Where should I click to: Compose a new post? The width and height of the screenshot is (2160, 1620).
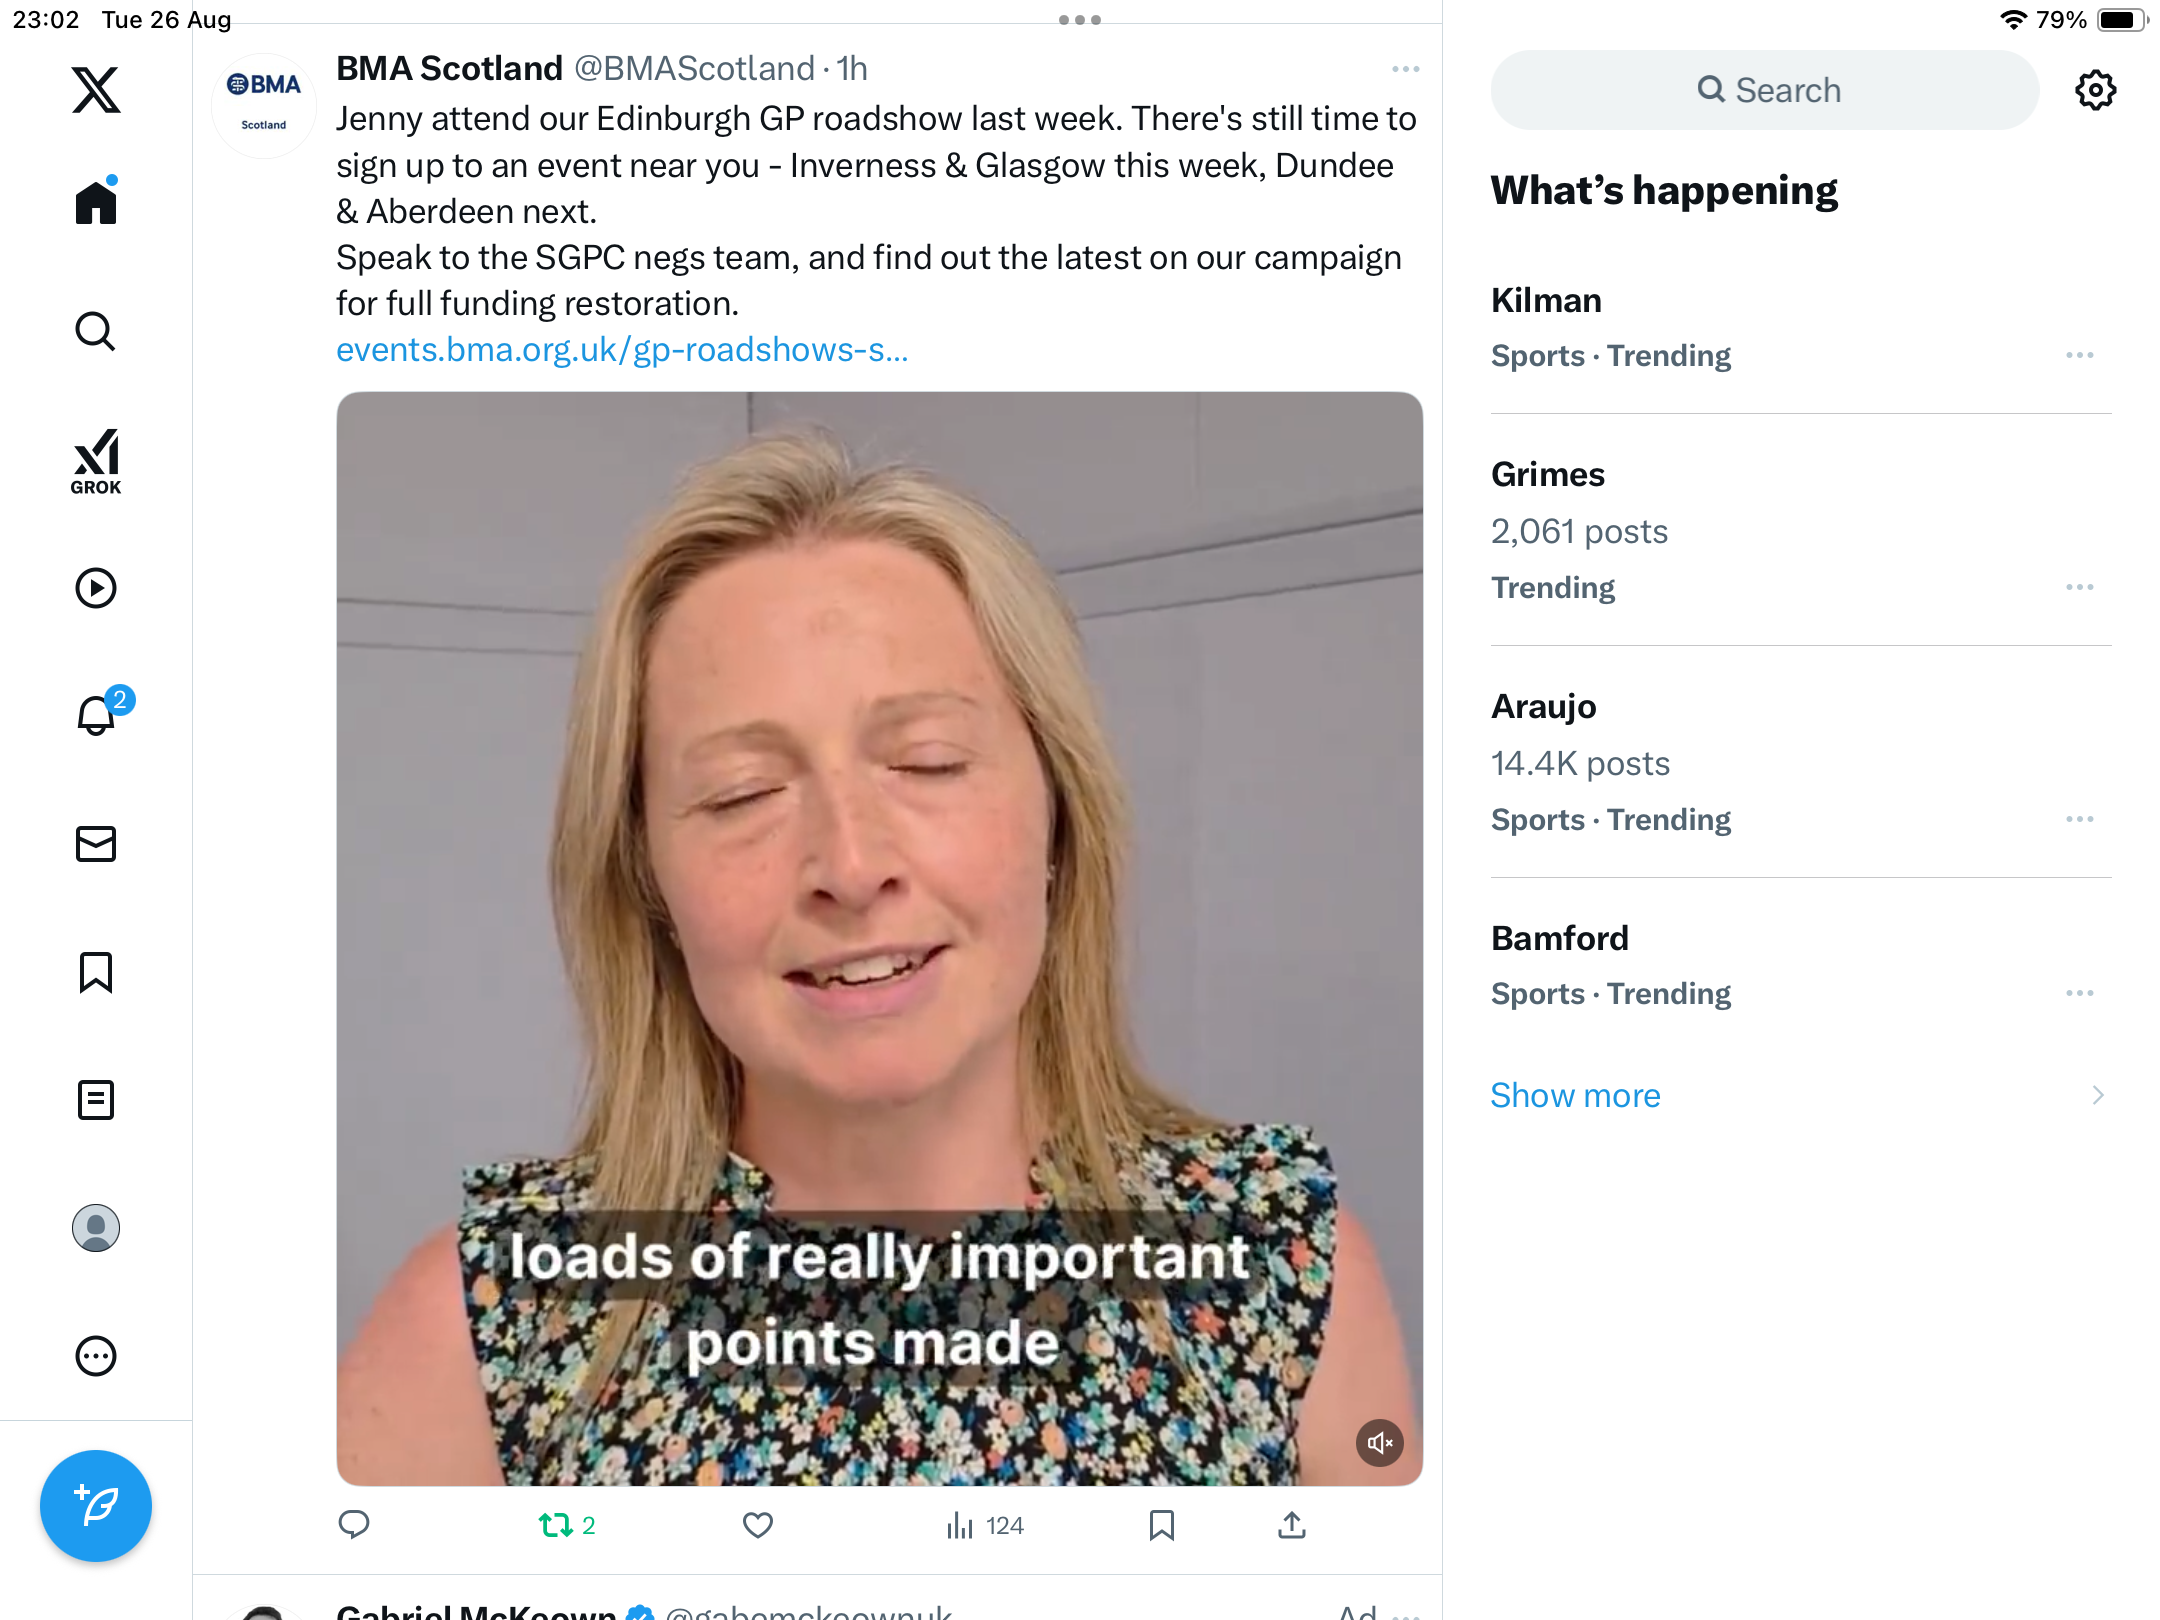click(96, 1506)
